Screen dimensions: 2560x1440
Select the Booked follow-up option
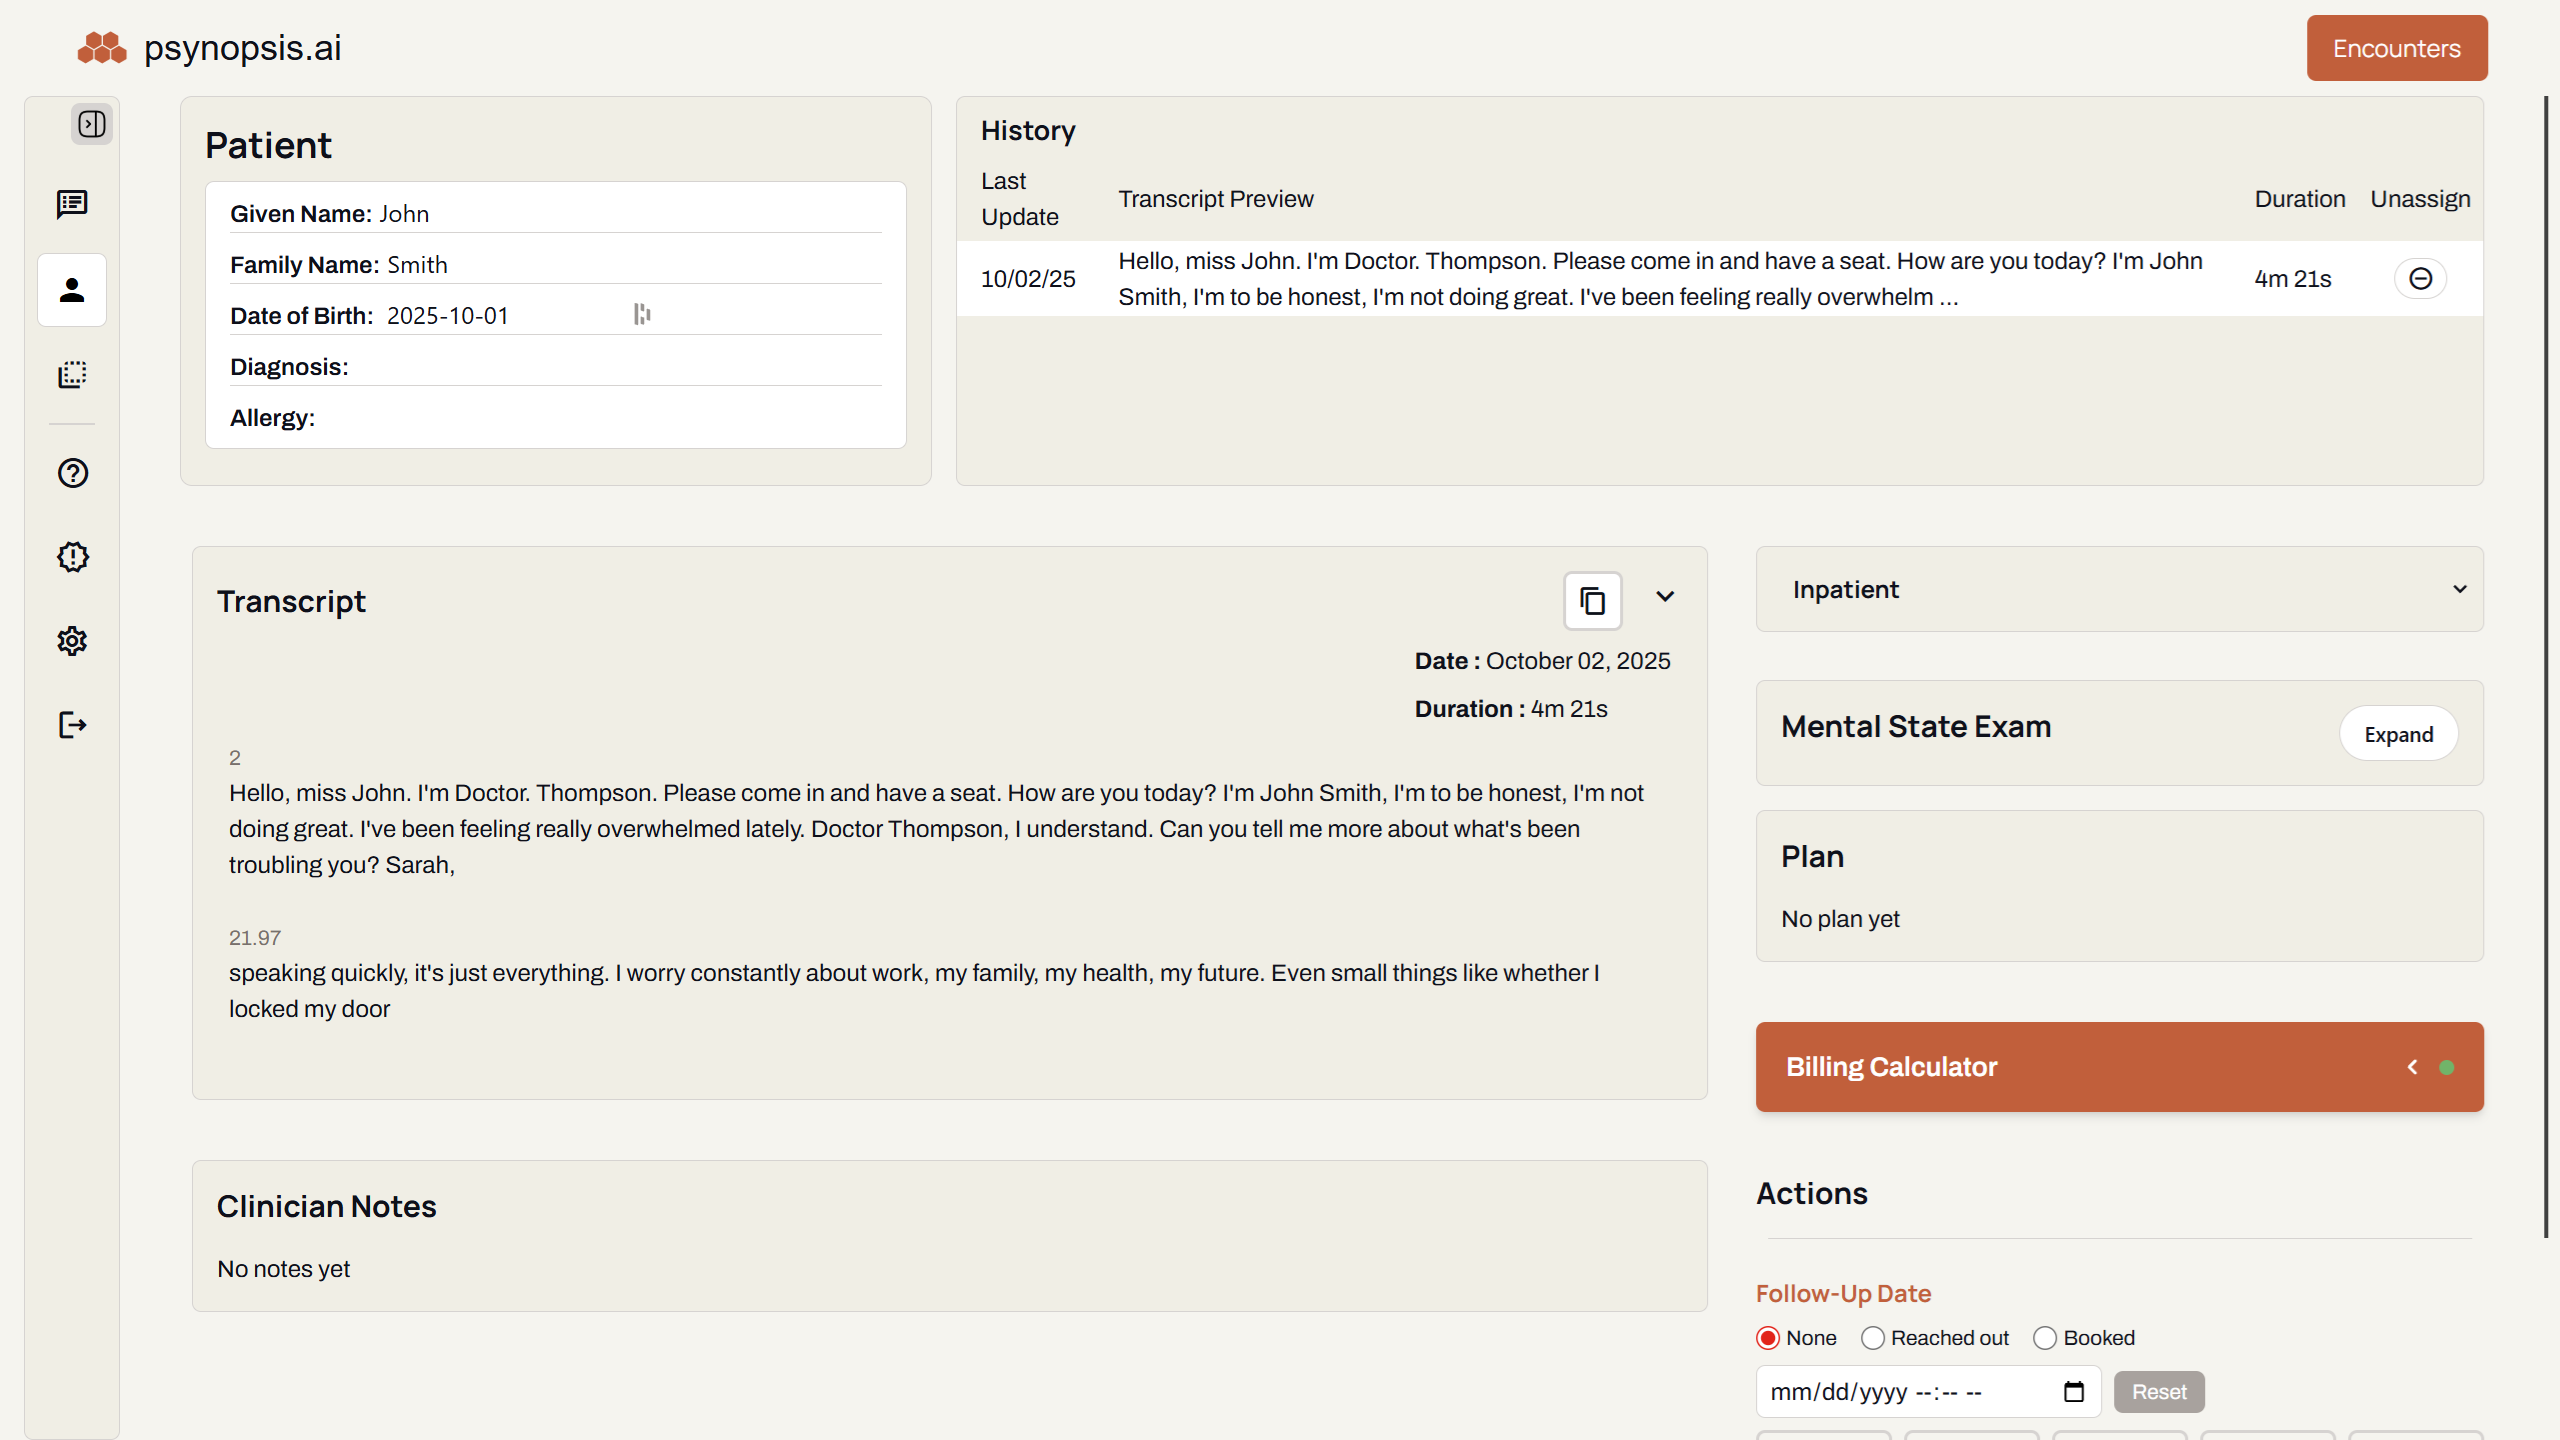click(2045, 1337)
